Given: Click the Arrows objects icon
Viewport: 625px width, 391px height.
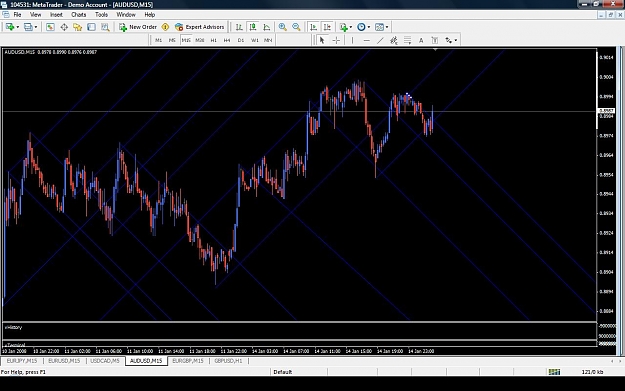Looking at the screenshot, I should click(449, 40).
